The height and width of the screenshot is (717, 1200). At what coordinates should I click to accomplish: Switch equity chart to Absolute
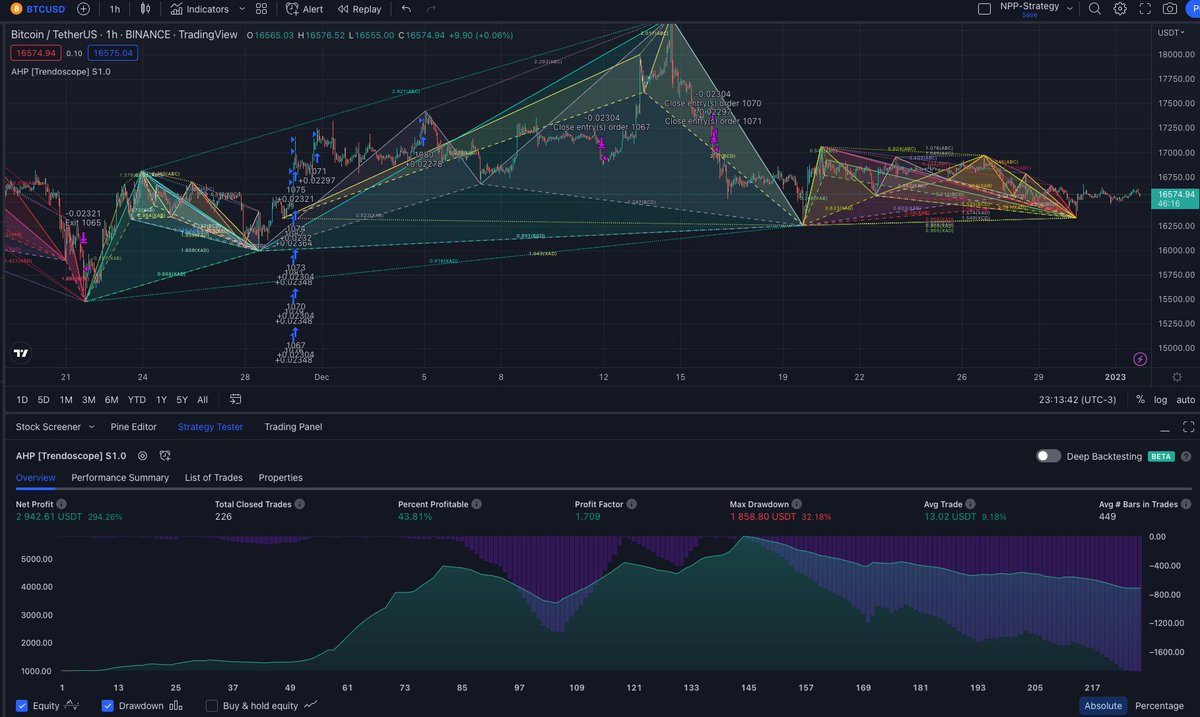click(x=1103, y=706)
